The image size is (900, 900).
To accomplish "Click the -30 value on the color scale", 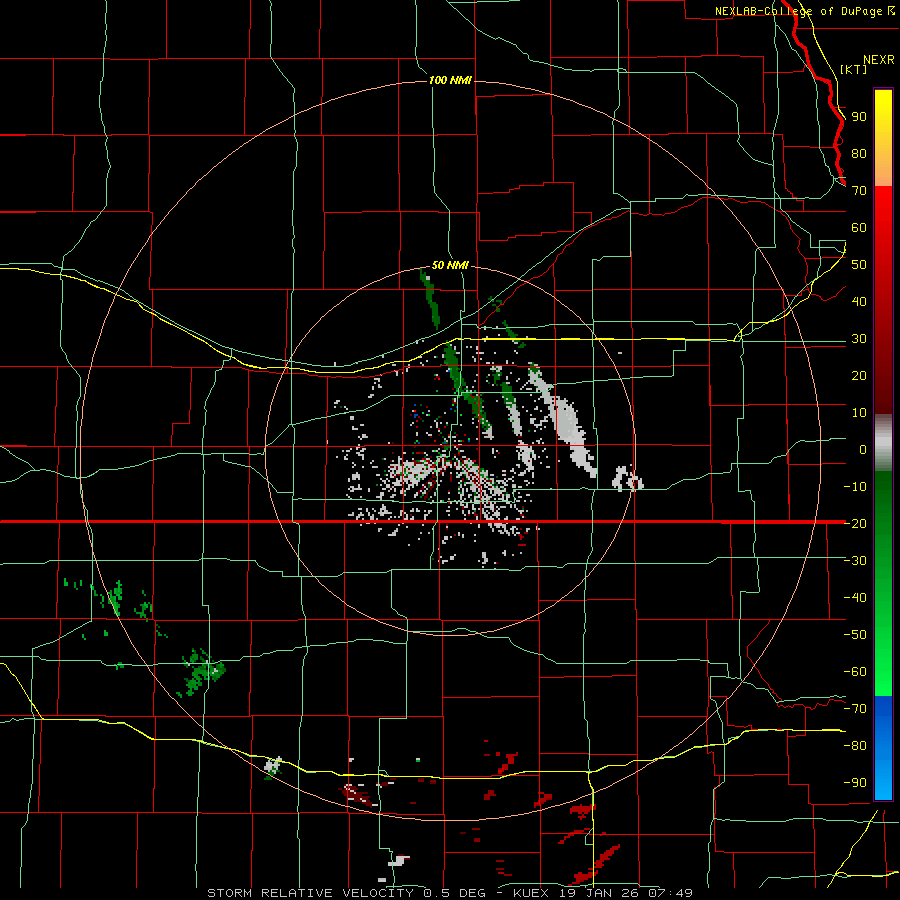I will 855,561.
